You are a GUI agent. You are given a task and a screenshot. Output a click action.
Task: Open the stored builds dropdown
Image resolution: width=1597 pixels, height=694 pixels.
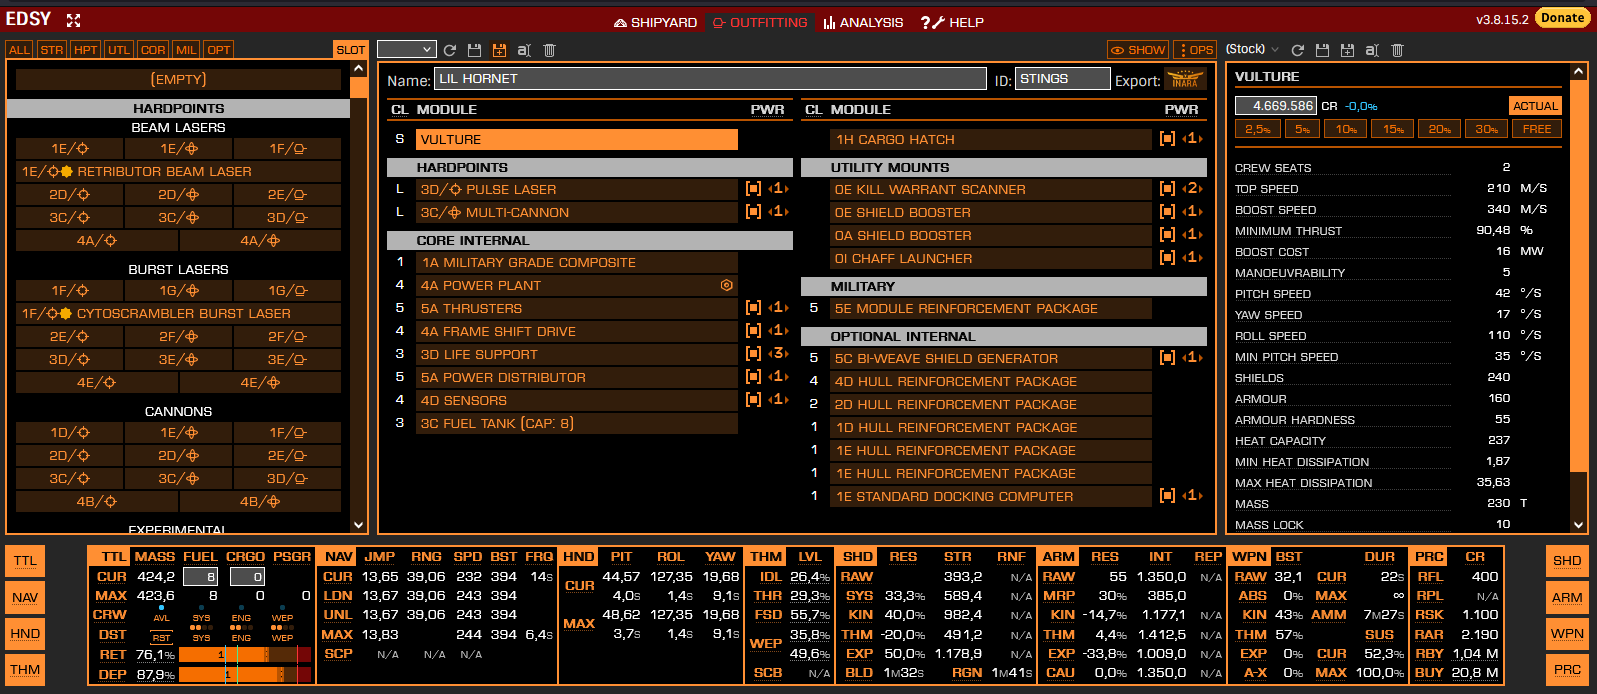(407, 50)
